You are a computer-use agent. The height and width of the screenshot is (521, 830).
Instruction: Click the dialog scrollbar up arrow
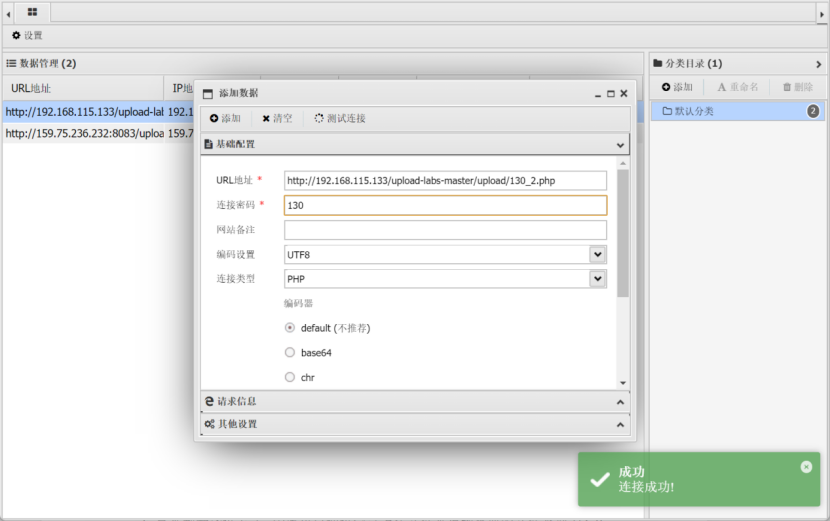(x=623, y=164)
